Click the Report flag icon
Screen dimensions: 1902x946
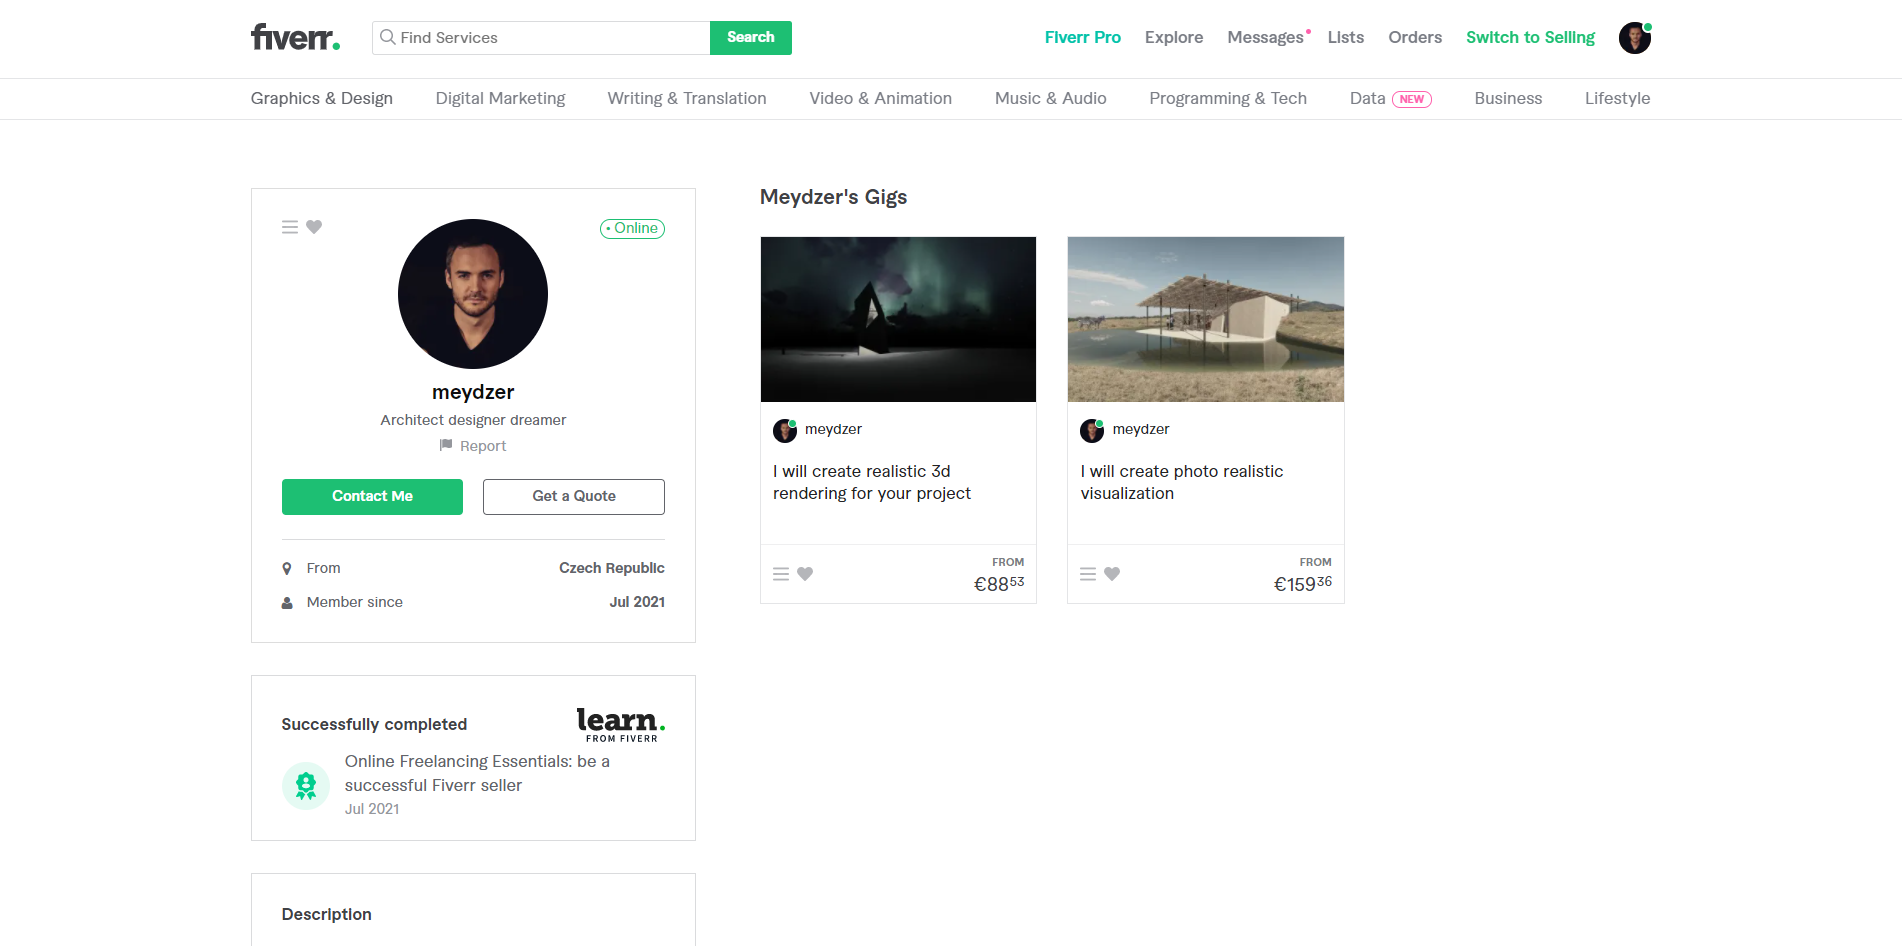446,445
